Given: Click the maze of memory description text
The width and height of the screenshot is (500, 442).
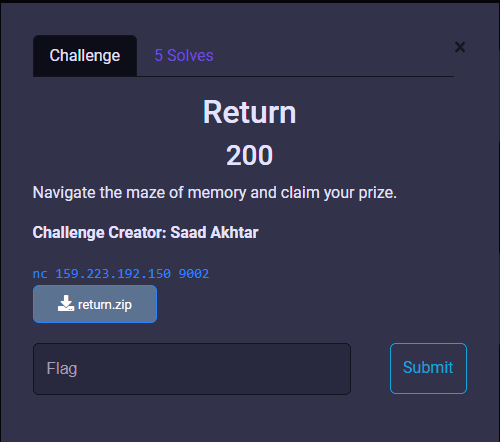Looking at the screenshot, I should 215,193.
